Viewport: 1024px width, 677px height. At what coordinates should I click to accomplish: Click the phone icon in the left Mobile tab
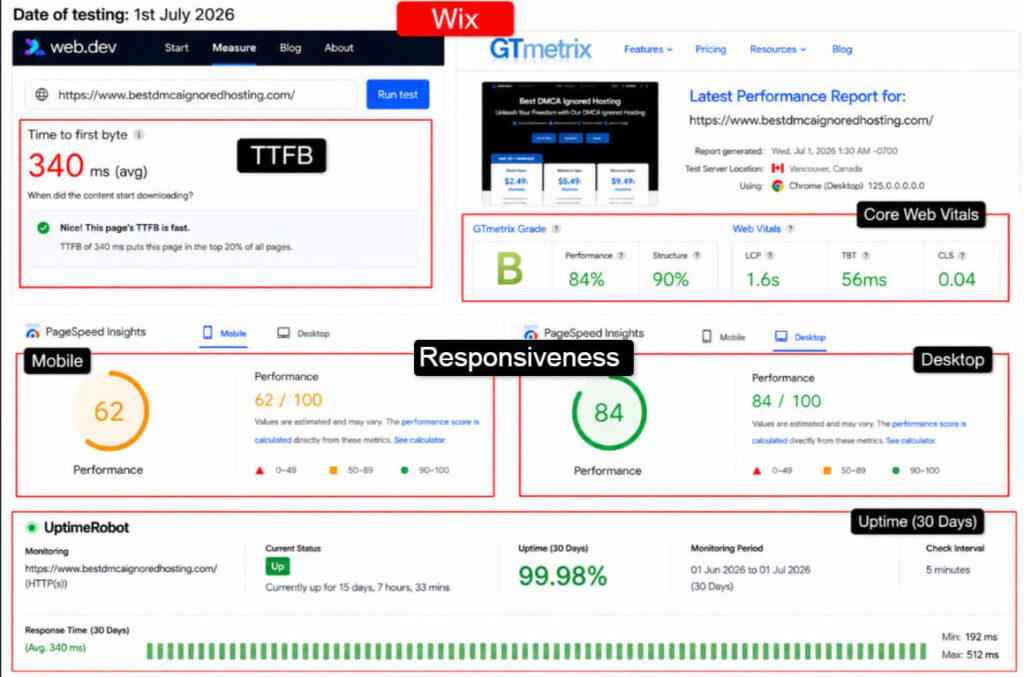208,333
